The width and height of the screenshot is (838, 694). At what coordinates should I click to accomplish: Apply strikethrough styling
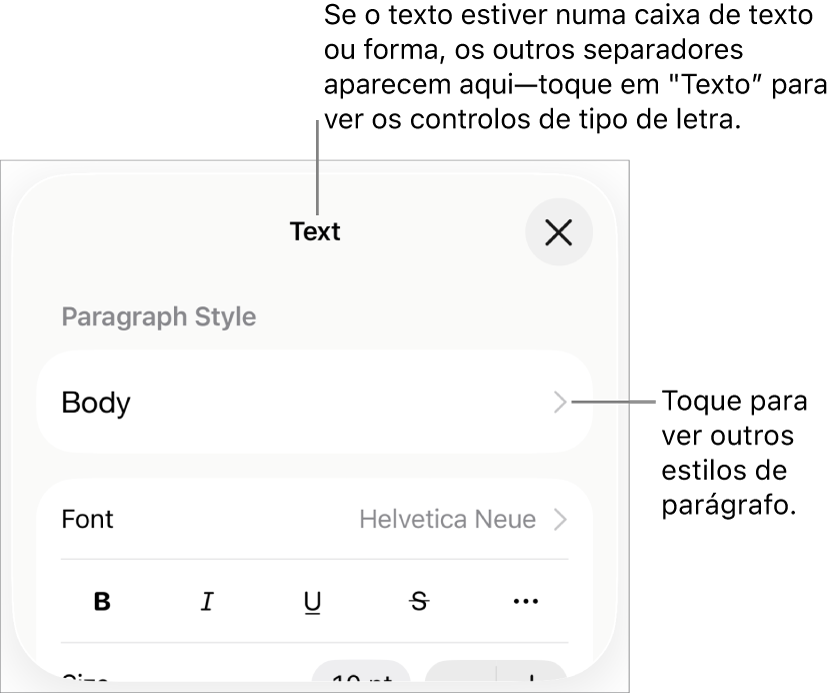click(418, 601)
